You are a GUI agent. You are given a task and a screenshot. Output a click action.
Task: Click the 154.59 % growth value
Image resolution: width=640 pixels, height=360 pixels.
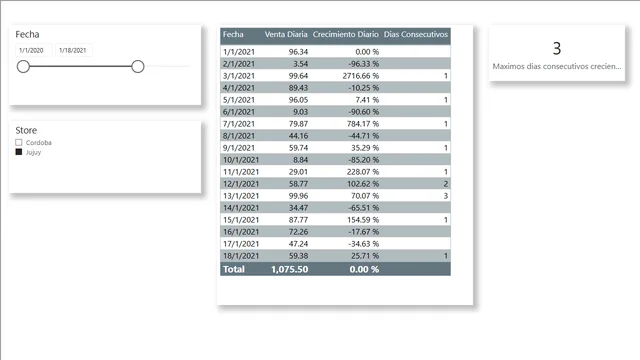363,220
